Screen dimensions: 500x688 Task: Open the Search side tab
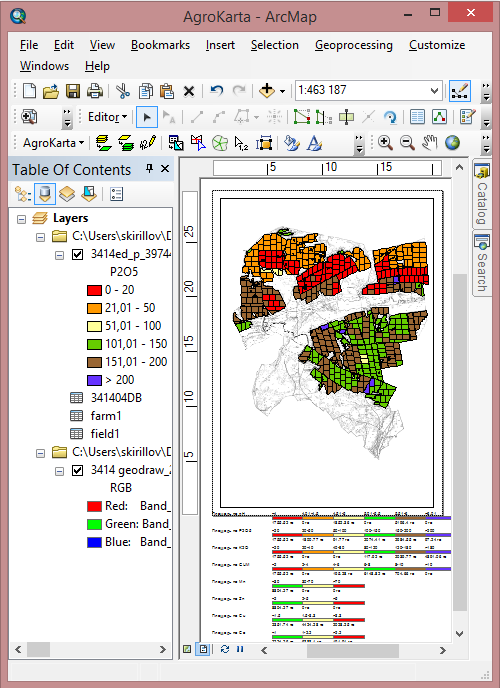click(x=482, y=265)
